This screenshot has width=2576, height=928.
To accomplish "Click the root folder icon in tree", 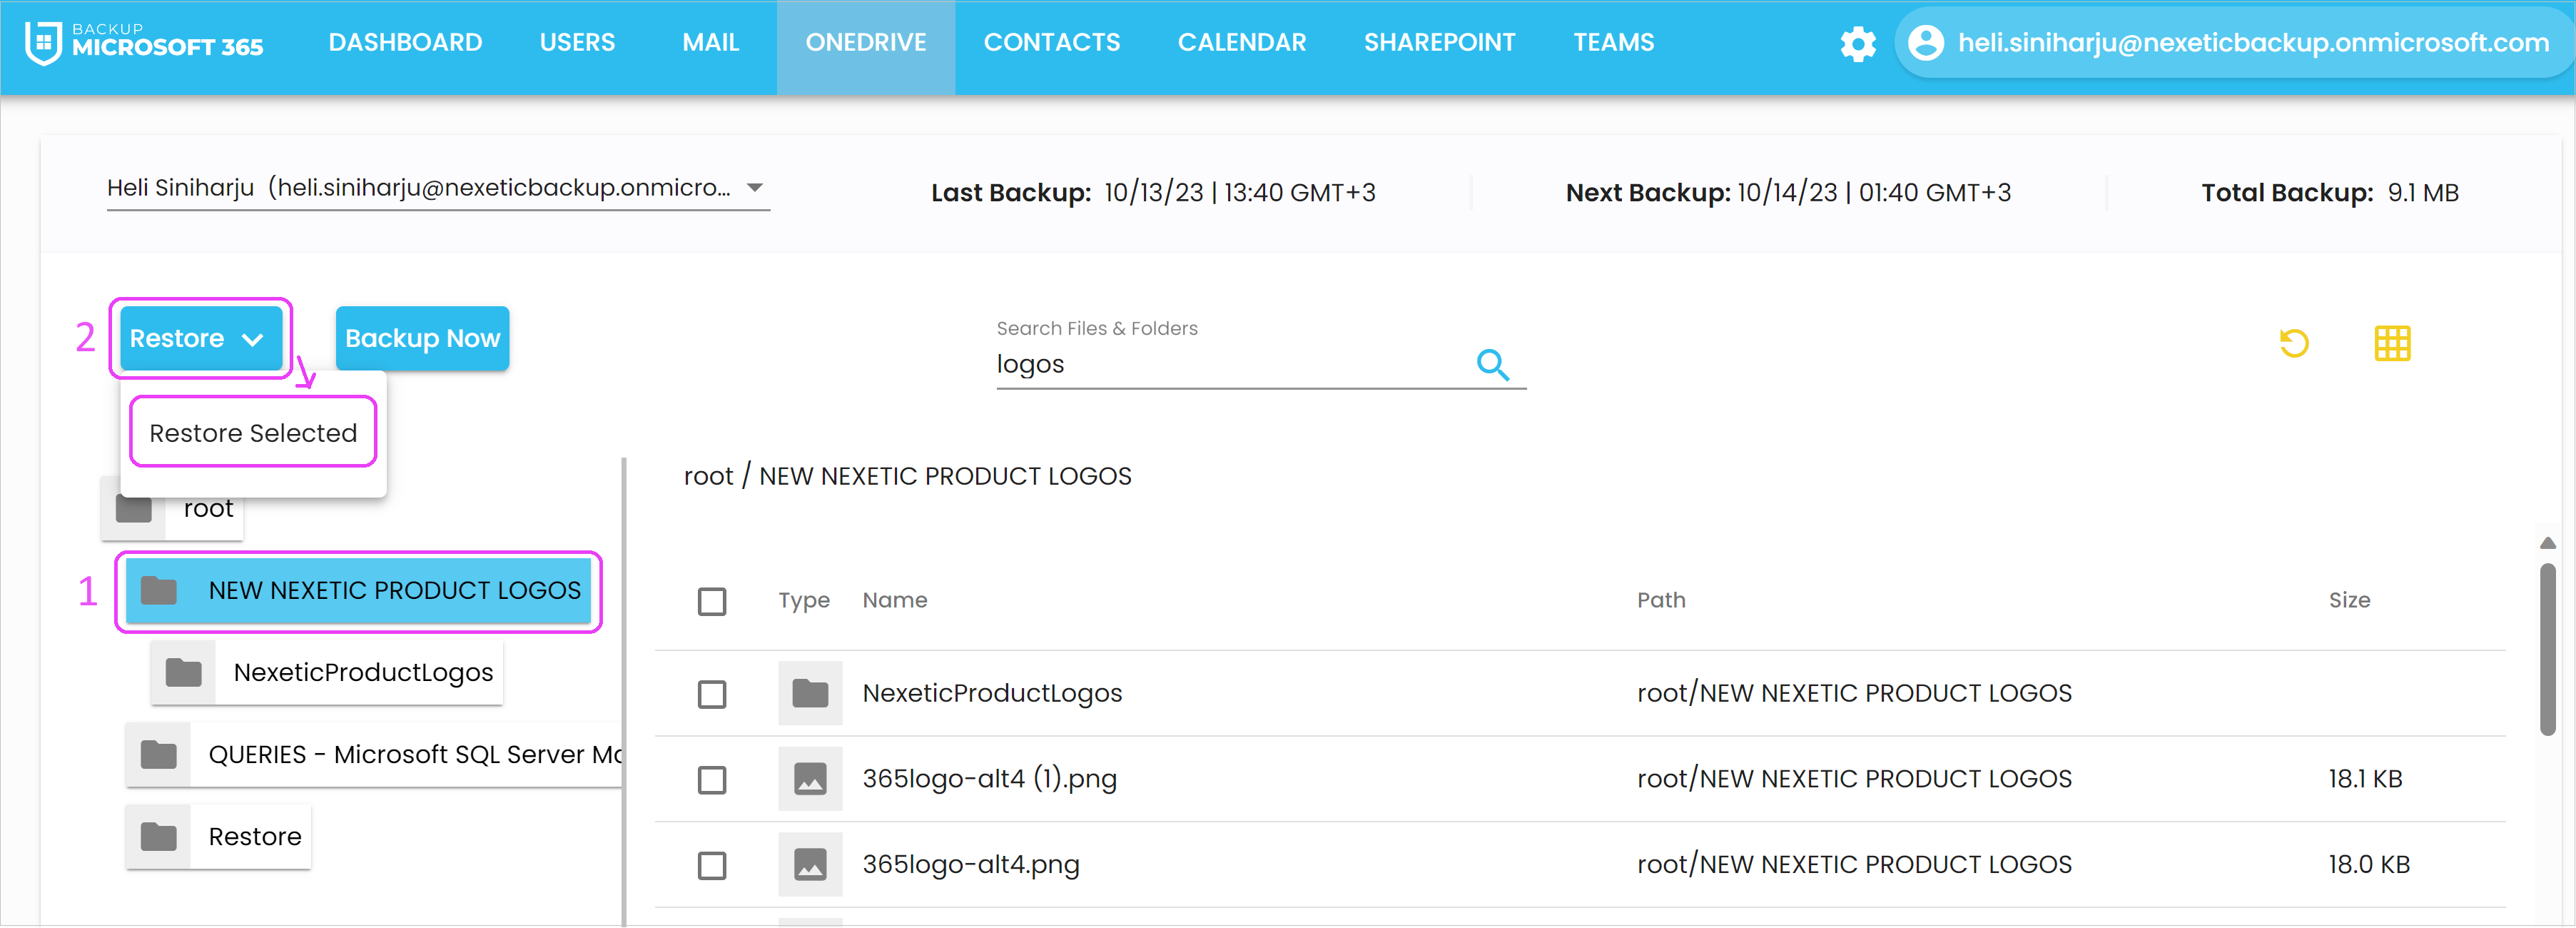I will tap(133, 509).
